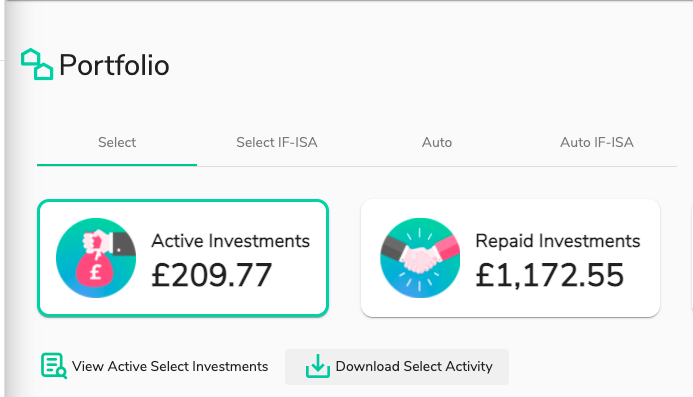Click the money bag Active Investments icon
693x397 pixels.
tap(96, 258)
